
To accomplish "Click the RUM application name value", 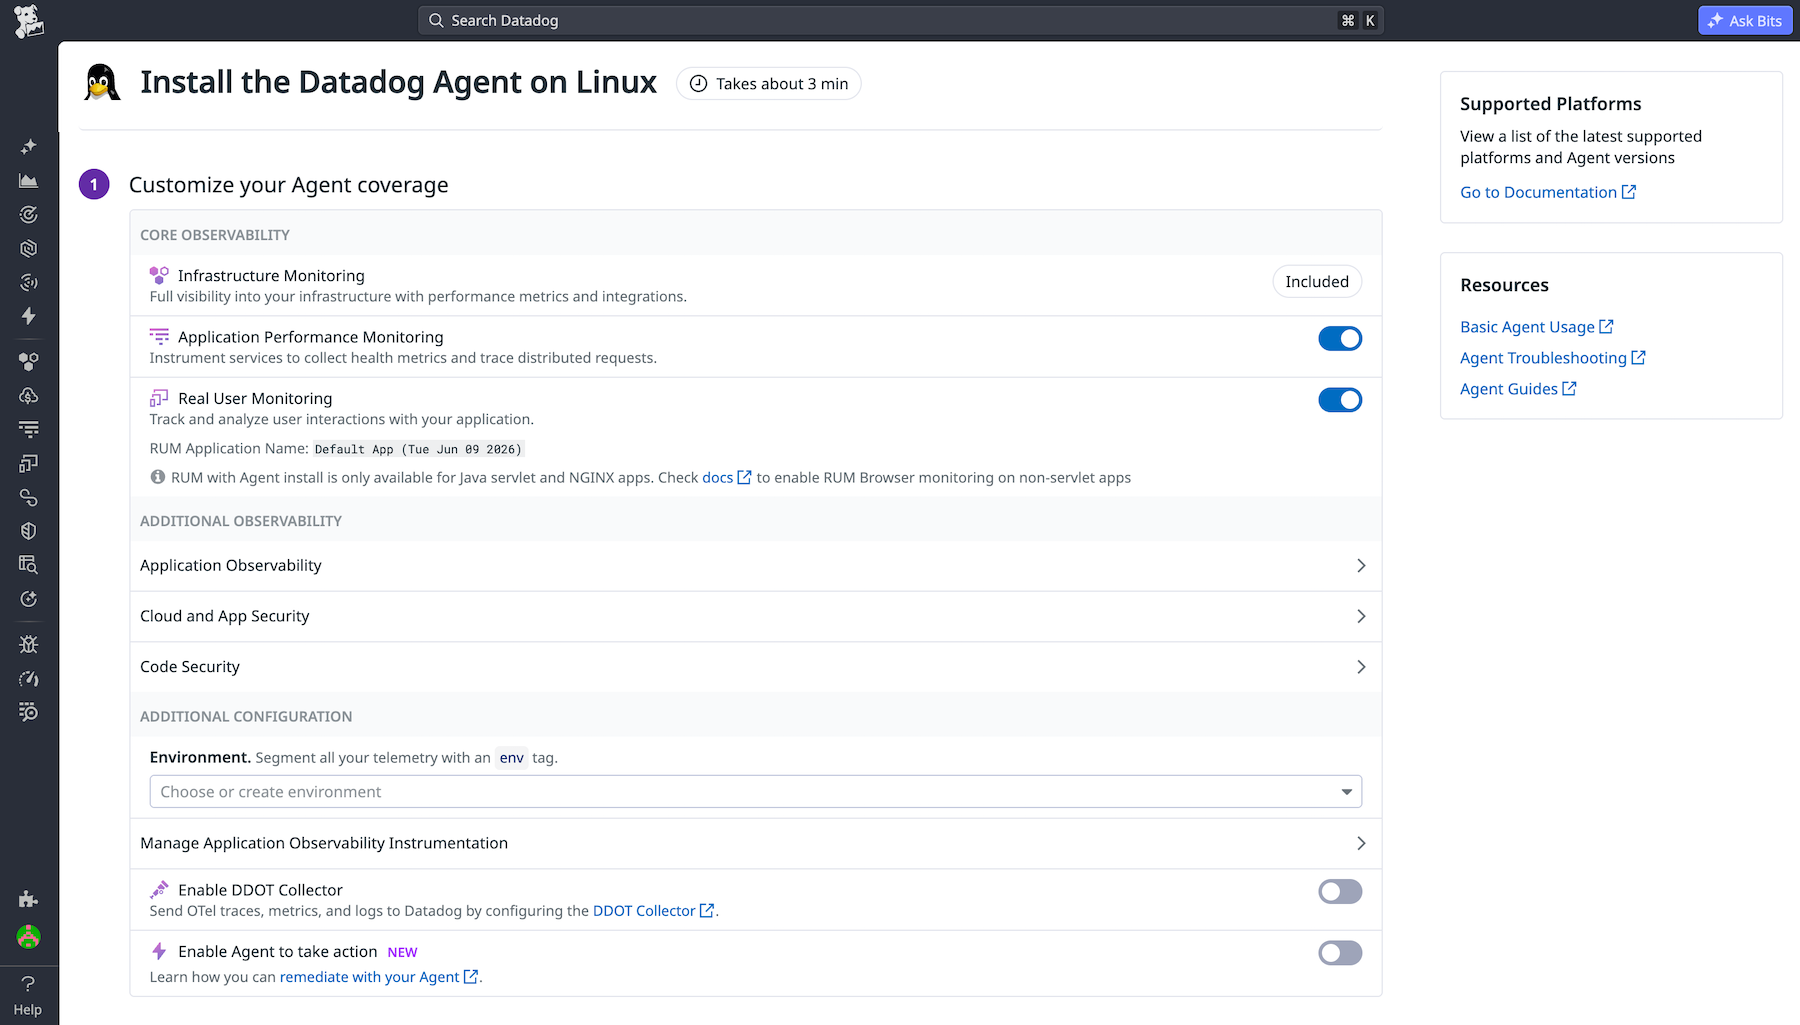I will click(x=418, y=449).
